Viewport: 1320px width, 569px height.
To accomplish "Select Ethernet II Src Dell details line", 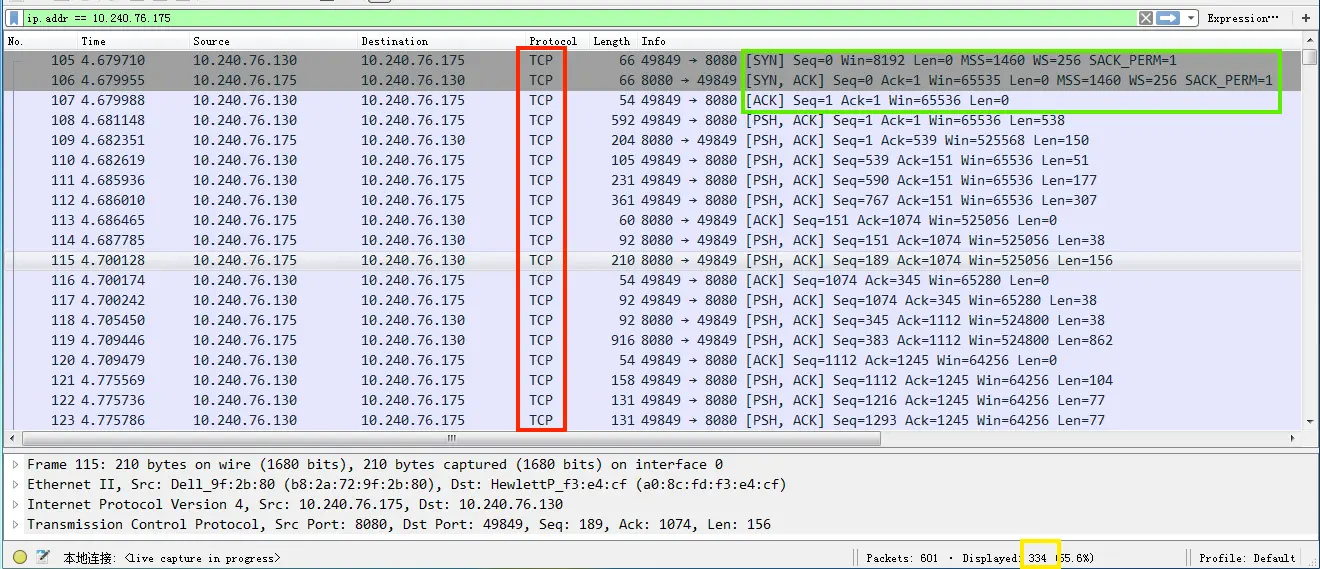I will [x=406, y=484].
